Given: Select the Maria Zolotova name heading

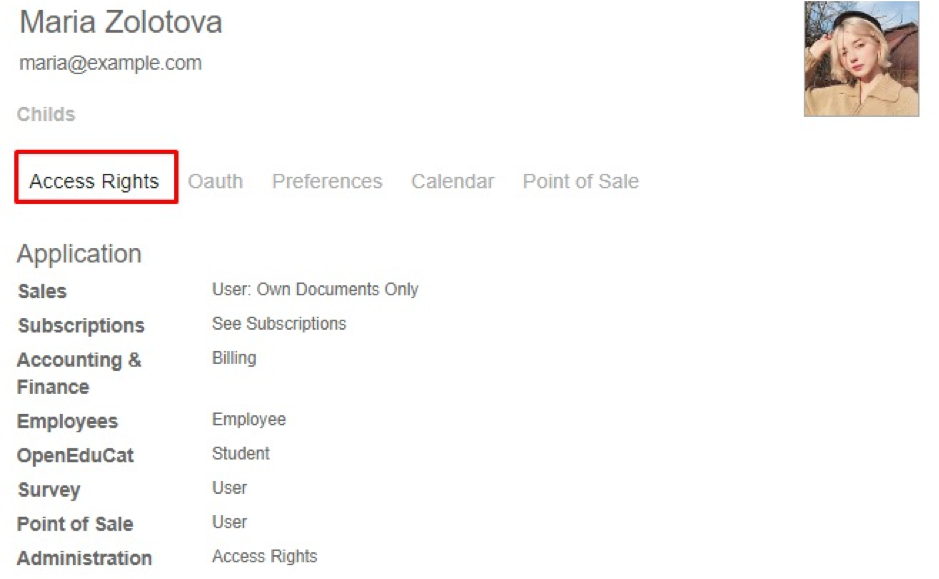Looking at the screenshot, I should [121, 22].
